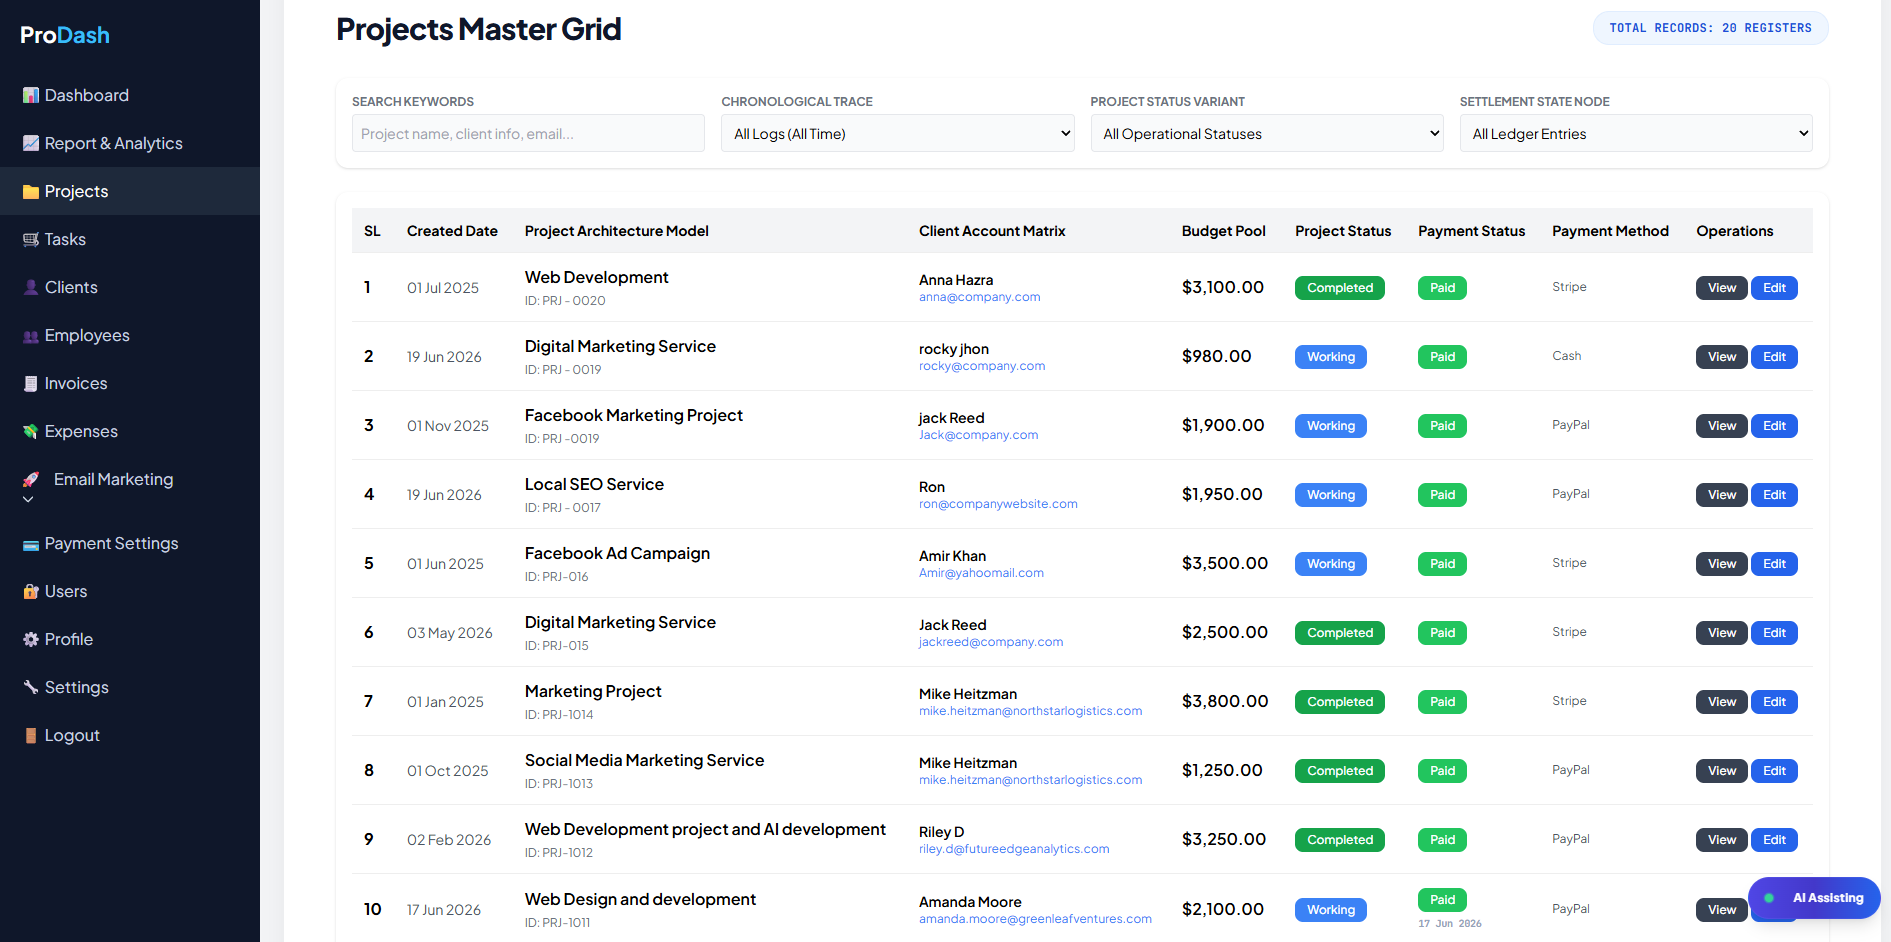Viewport: 1891px width, 942px height.
Task: Edit the Web Development PRJ-0020 project
Action: (1774, 288)
